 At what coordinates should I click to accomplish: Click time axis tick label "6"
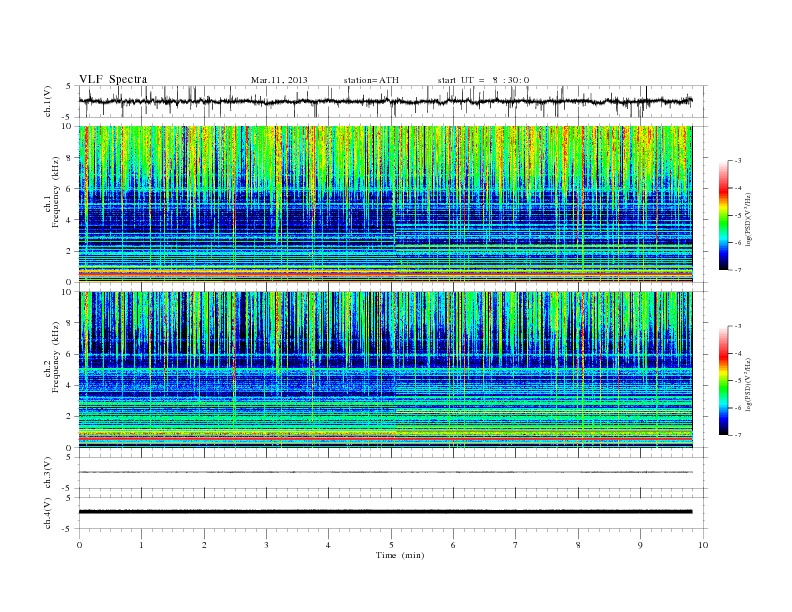point(453,545)
